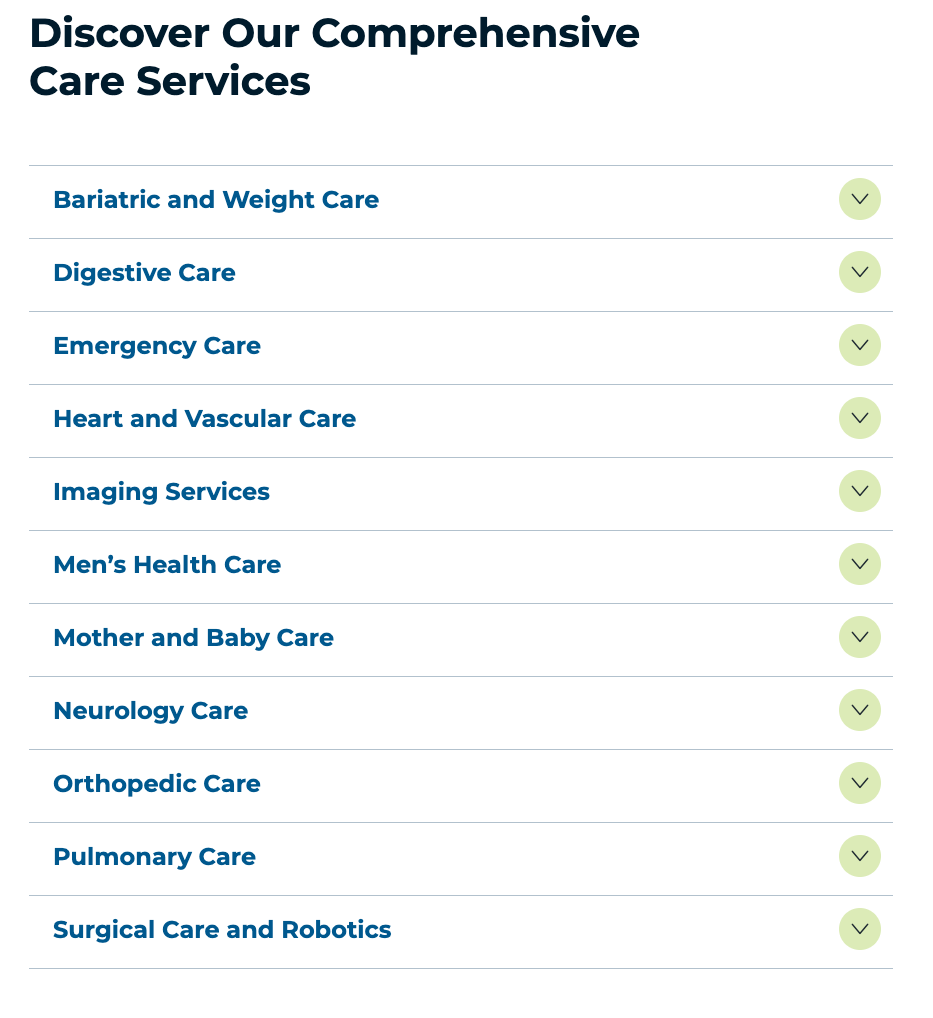Expand Surgical Care and Robotics chevron
933x1018 pixels.
coord(859,929)
